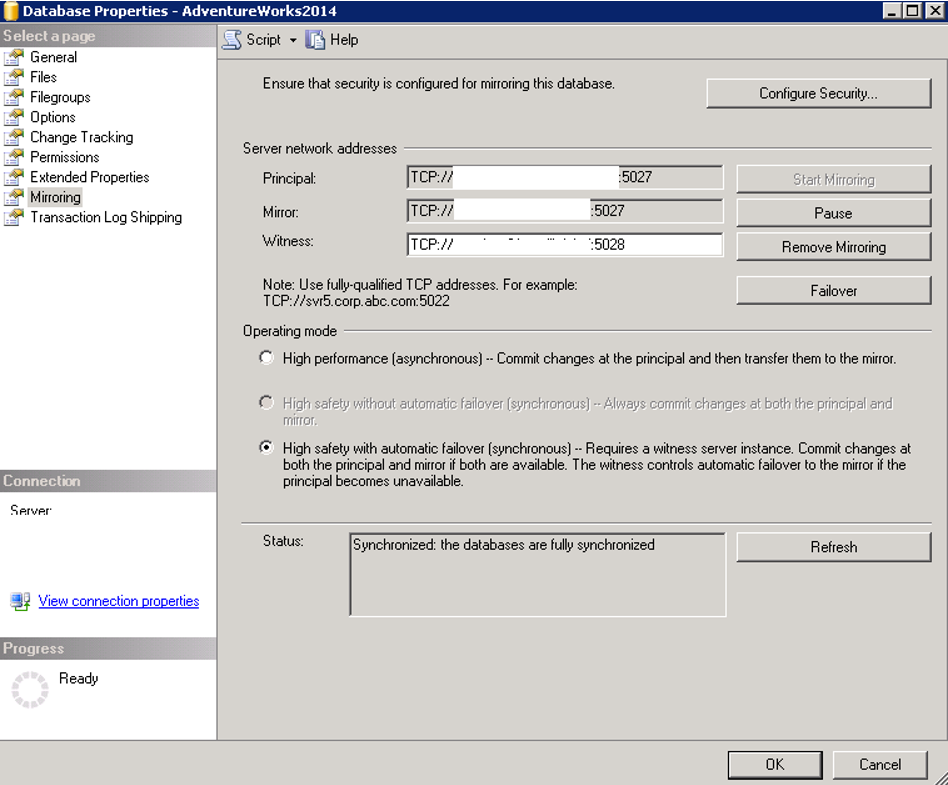This screenshot has width=948, height=785.
Task: Click the example address TCP://svr5.corp.abc.com:5022
Action: [x=356, y=301]
